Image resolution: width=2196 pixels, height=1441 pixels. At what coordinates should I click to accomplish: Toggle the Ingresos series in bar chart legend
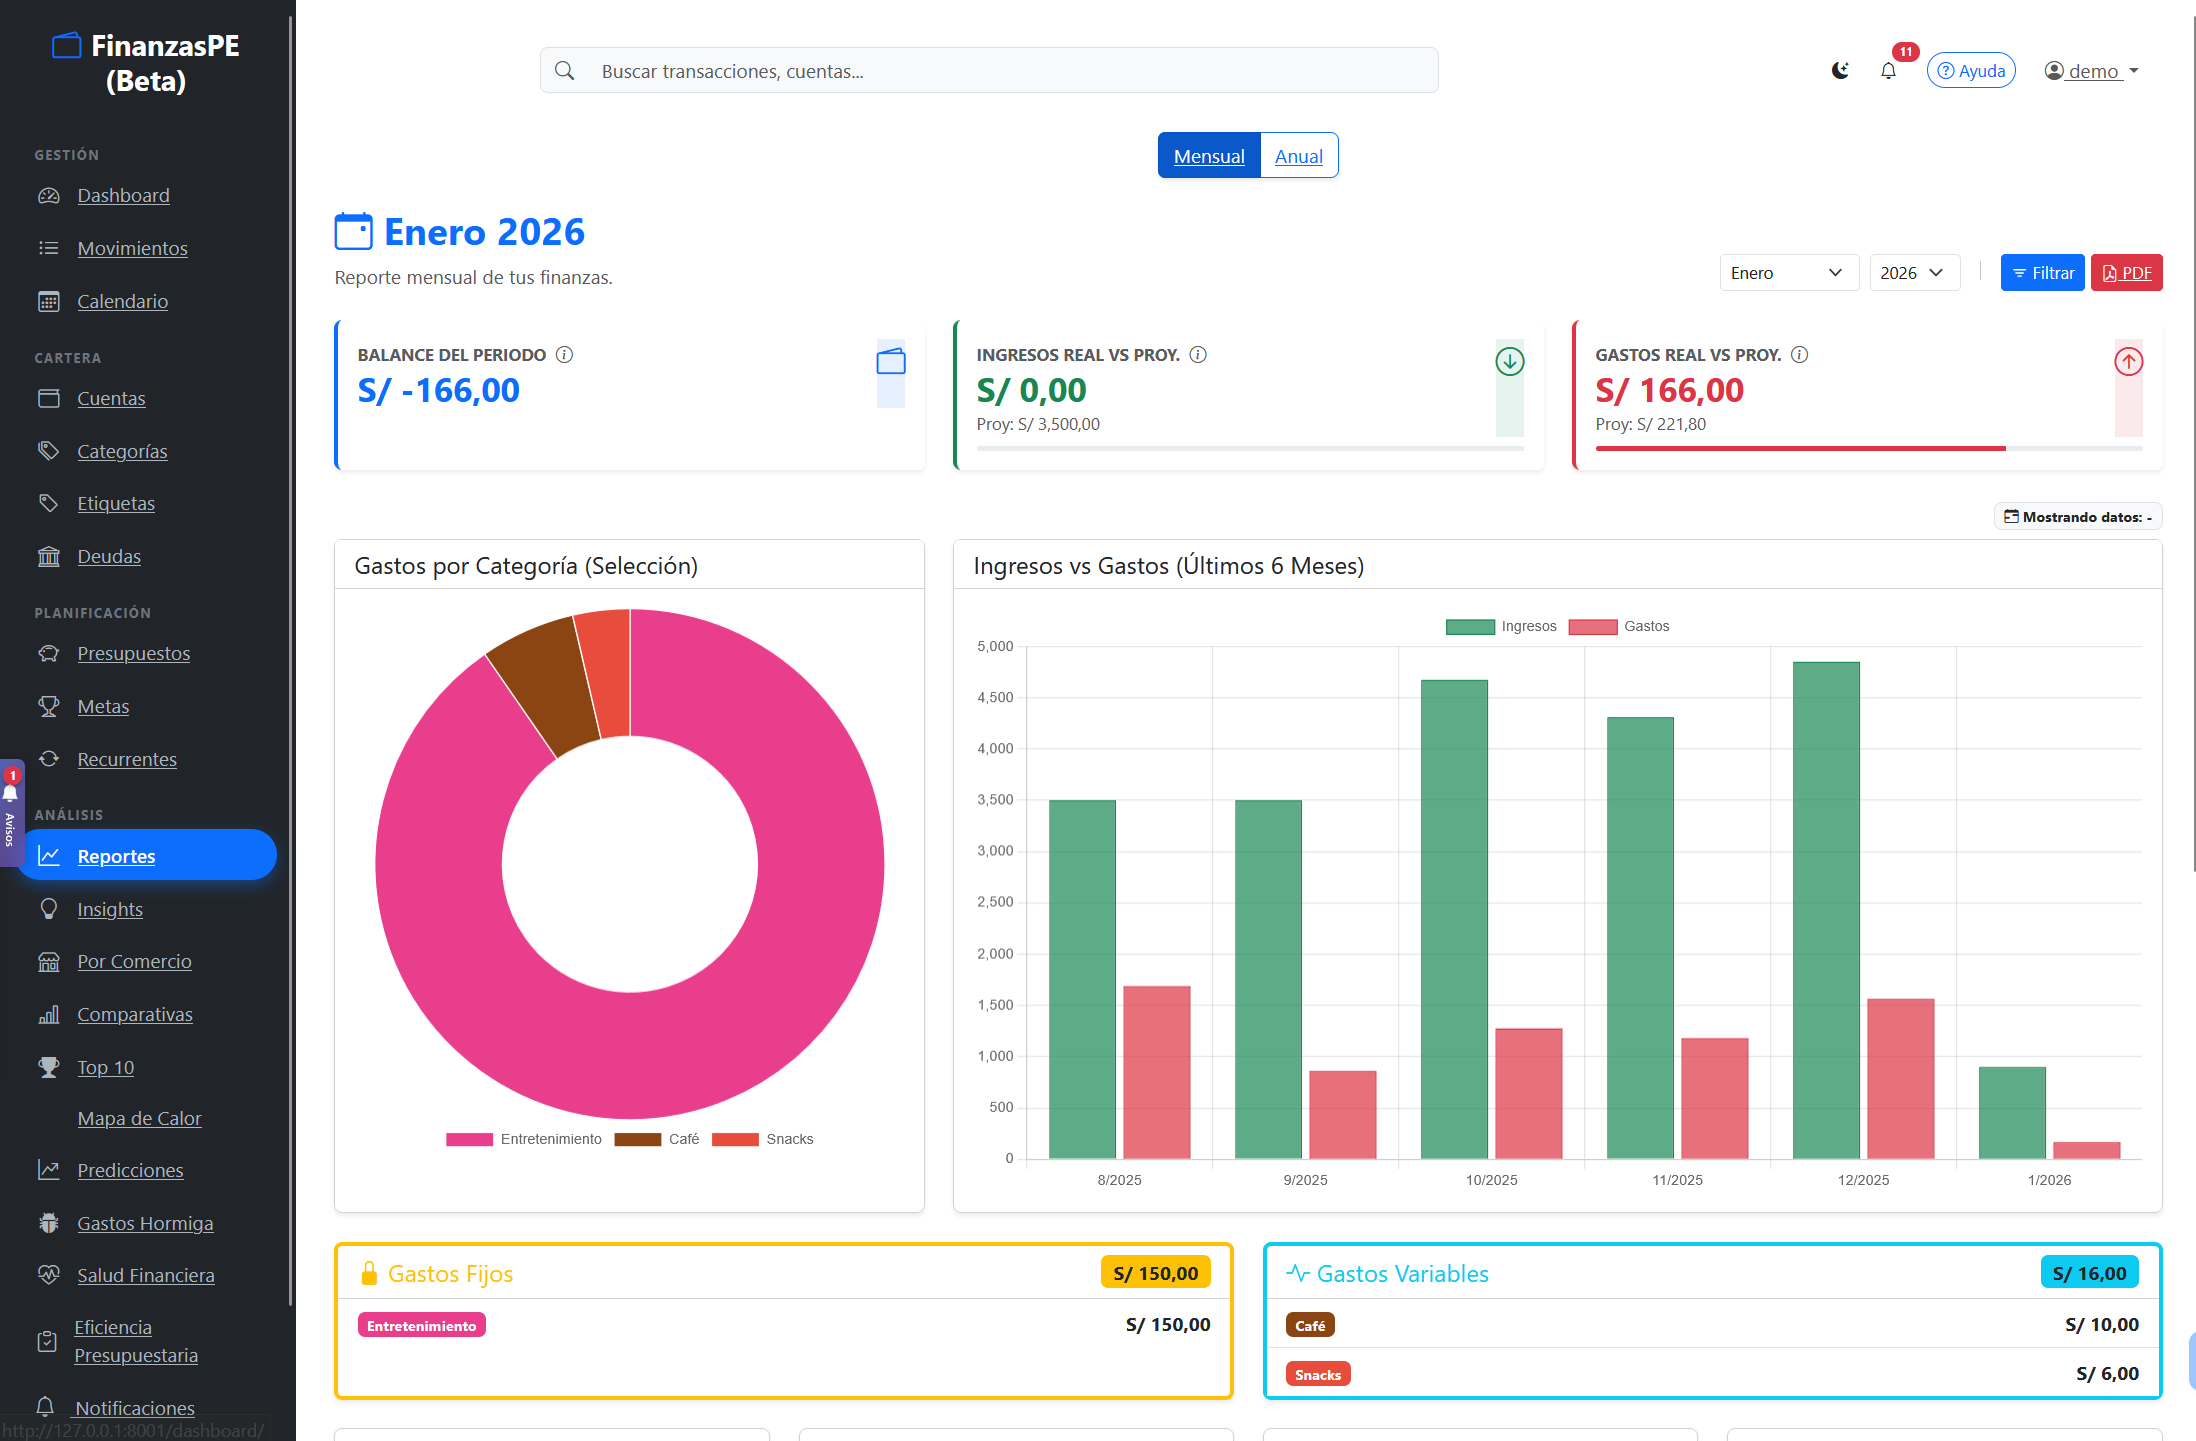point(1501,626)
